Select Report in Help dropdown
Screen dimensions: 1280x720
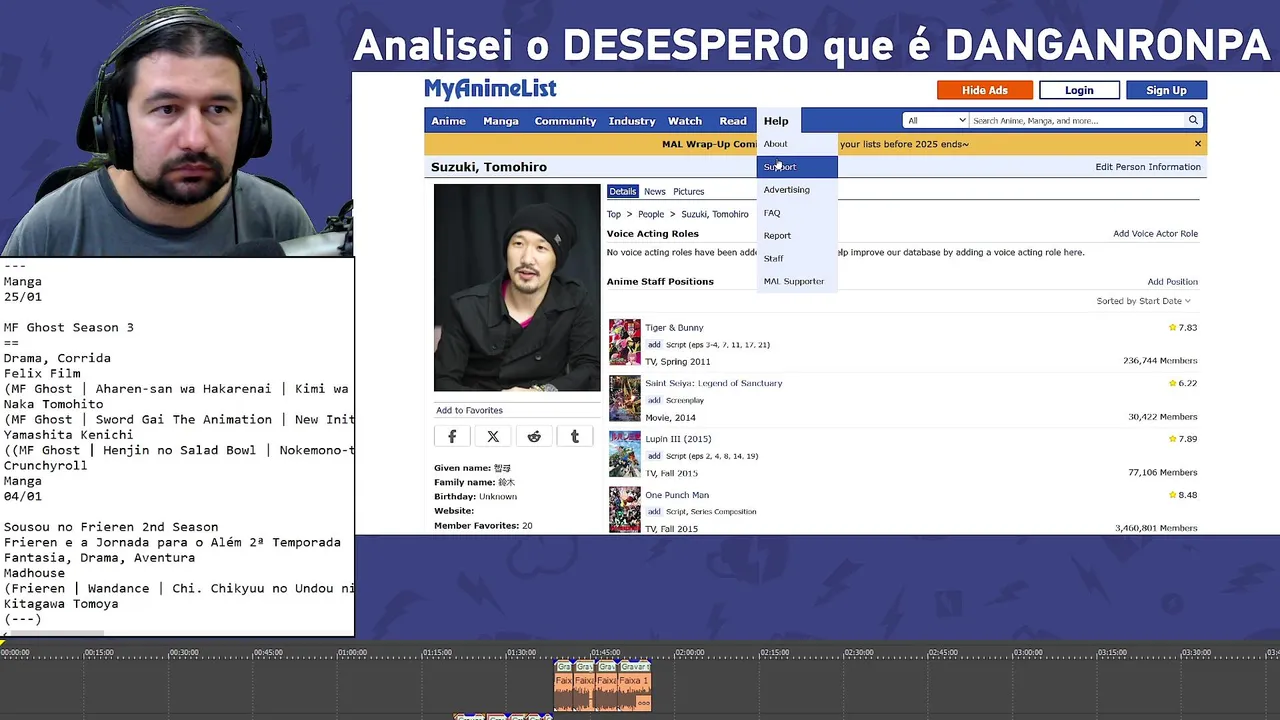tap(797, 236)
